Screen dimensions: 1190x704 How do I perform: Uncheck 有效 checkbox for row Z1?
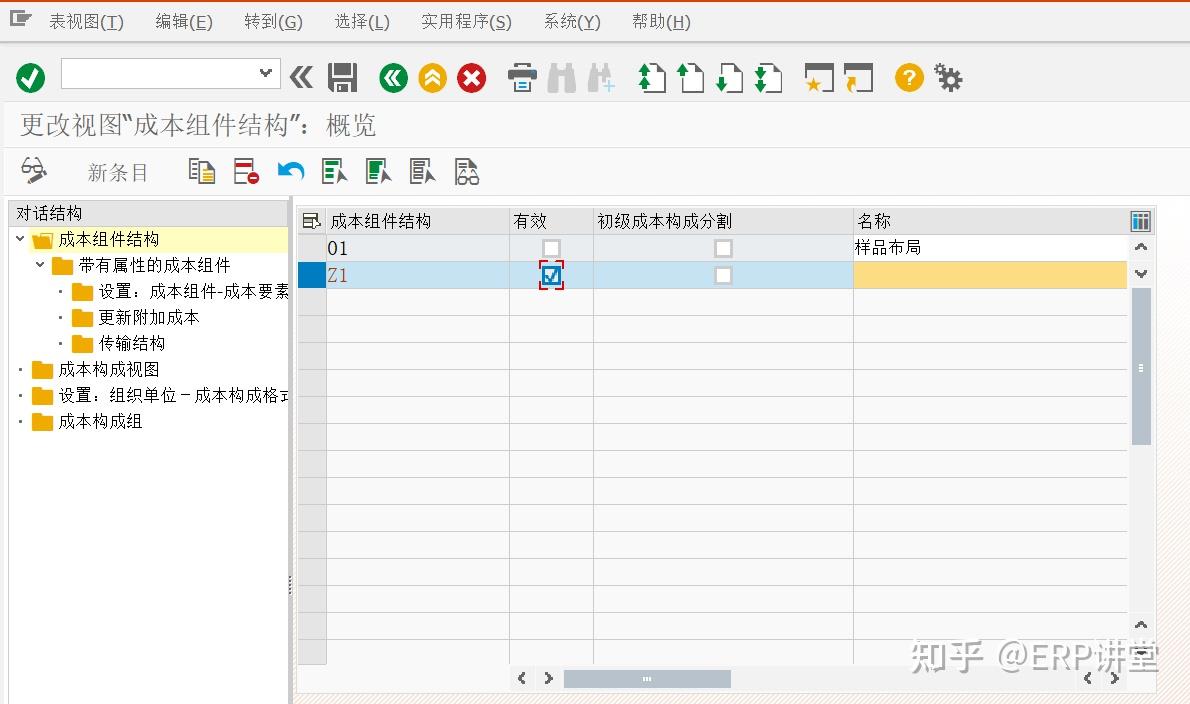coord(550,274)
